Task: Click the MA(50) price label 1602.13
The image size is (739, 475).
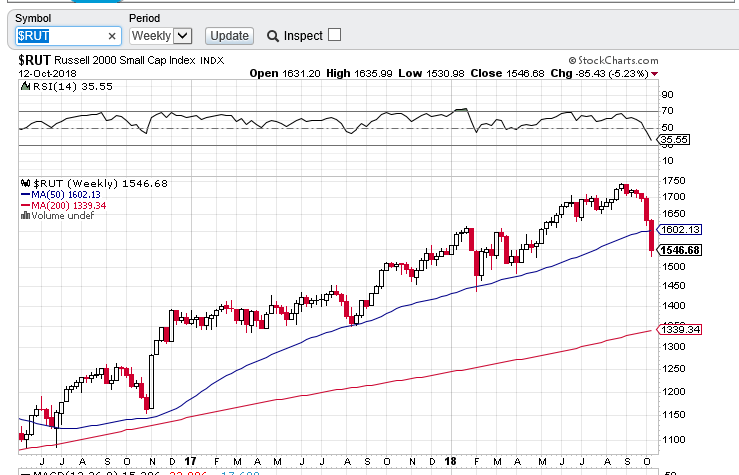Action: pos(679,229)
